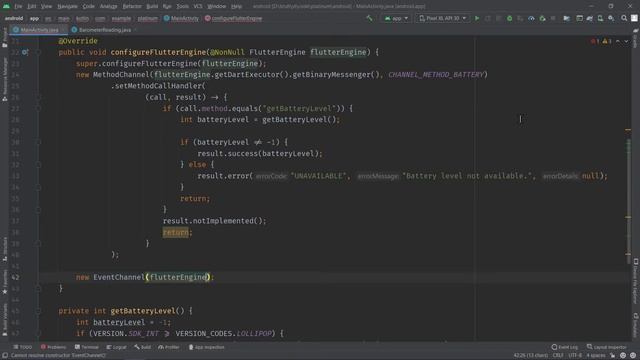Collapse the lambda fold marker at line 26

pyautogui.click(x=38, y=97)
